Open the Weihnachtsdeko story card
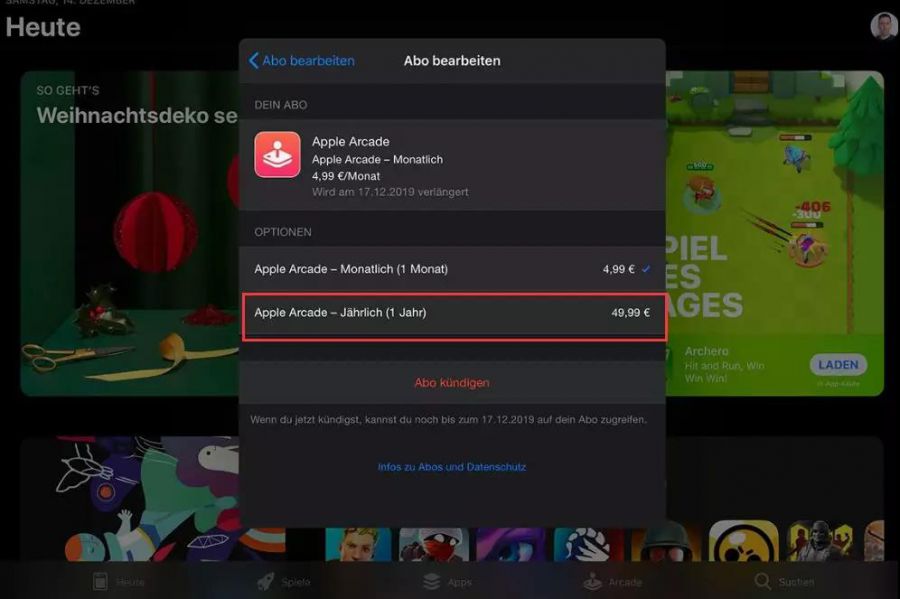Screen dimensions: 900x599 click(x=130, y=234)
